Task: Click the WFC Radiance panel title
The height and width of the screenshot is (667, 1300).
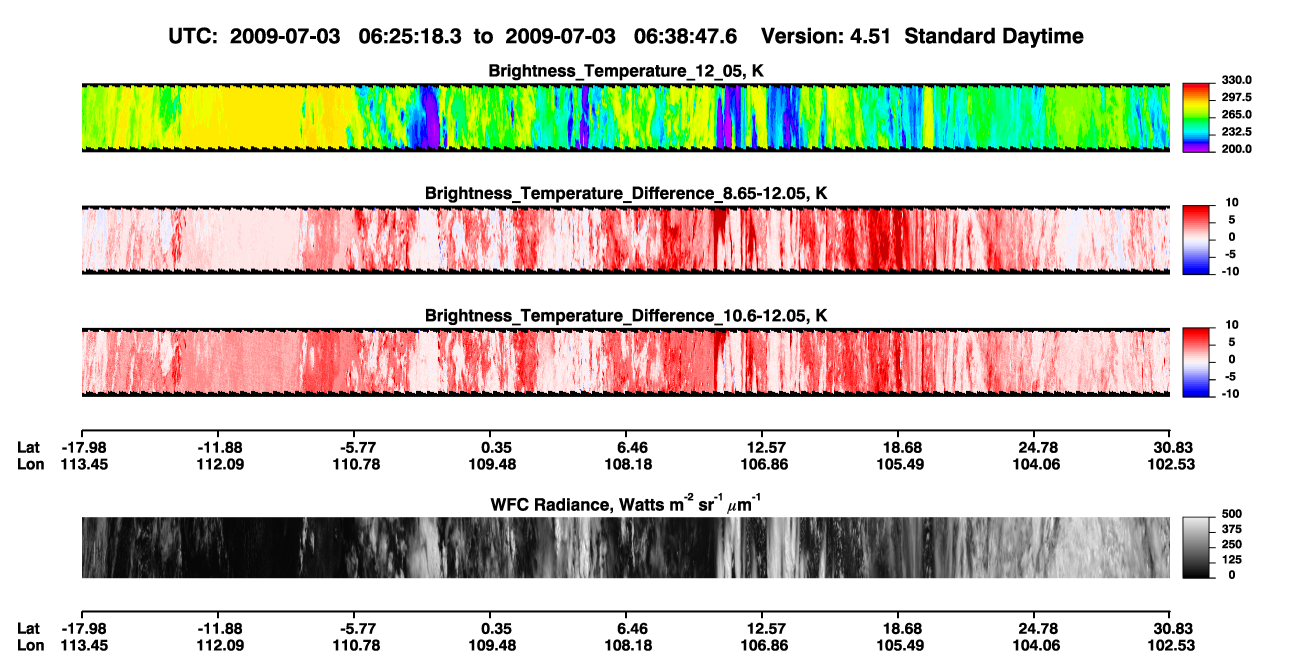Action: coord(626,504)
